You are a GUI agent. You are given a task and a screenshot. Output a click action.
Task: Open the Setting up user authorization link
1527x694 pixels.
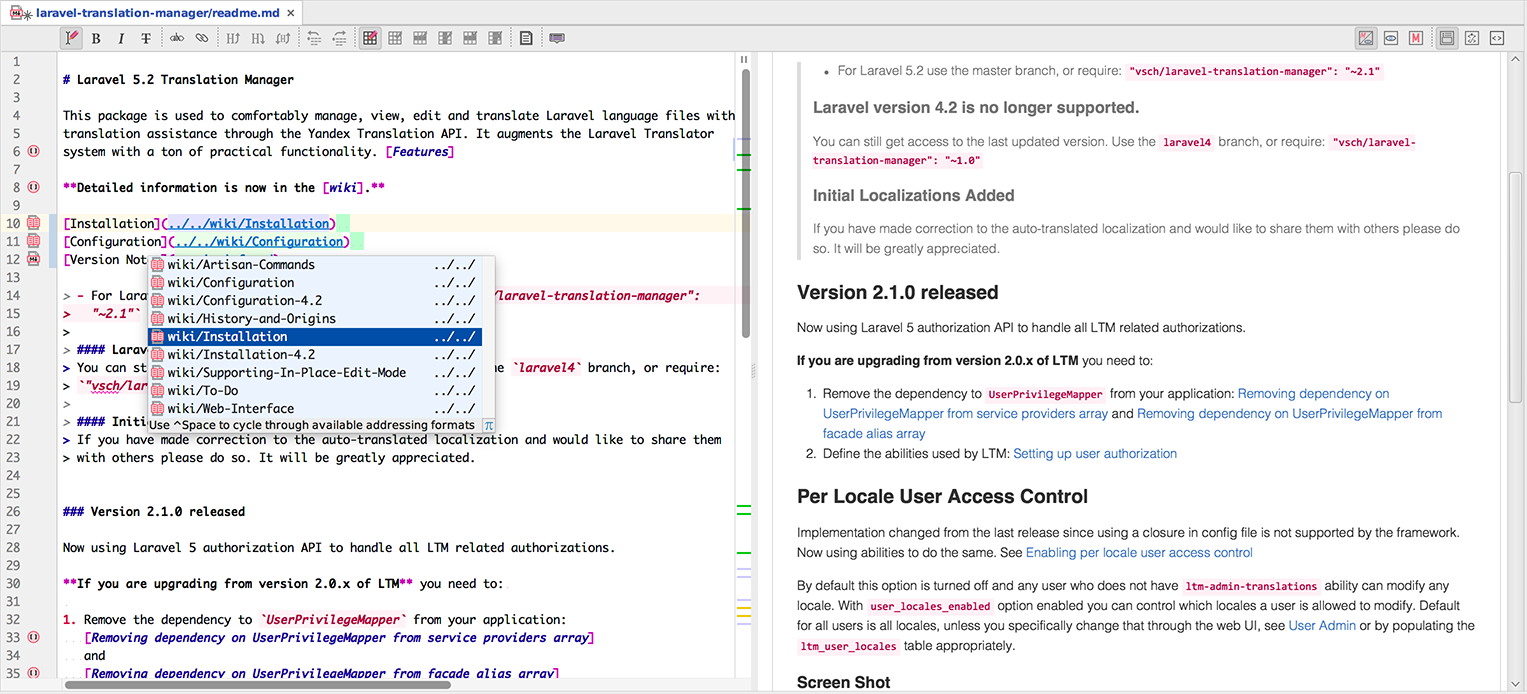1095,454
